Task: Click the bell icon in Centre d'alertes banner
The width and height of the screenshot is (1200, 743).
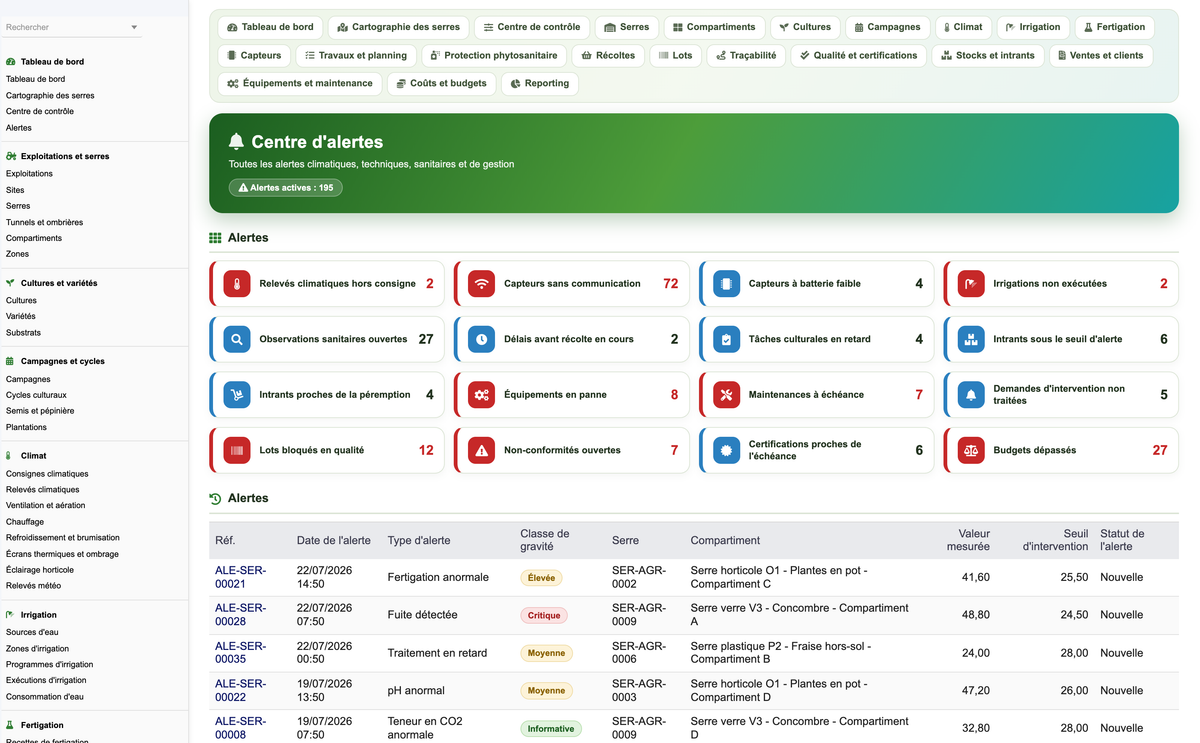Action: pyautogui.click(x=236, y=142)
